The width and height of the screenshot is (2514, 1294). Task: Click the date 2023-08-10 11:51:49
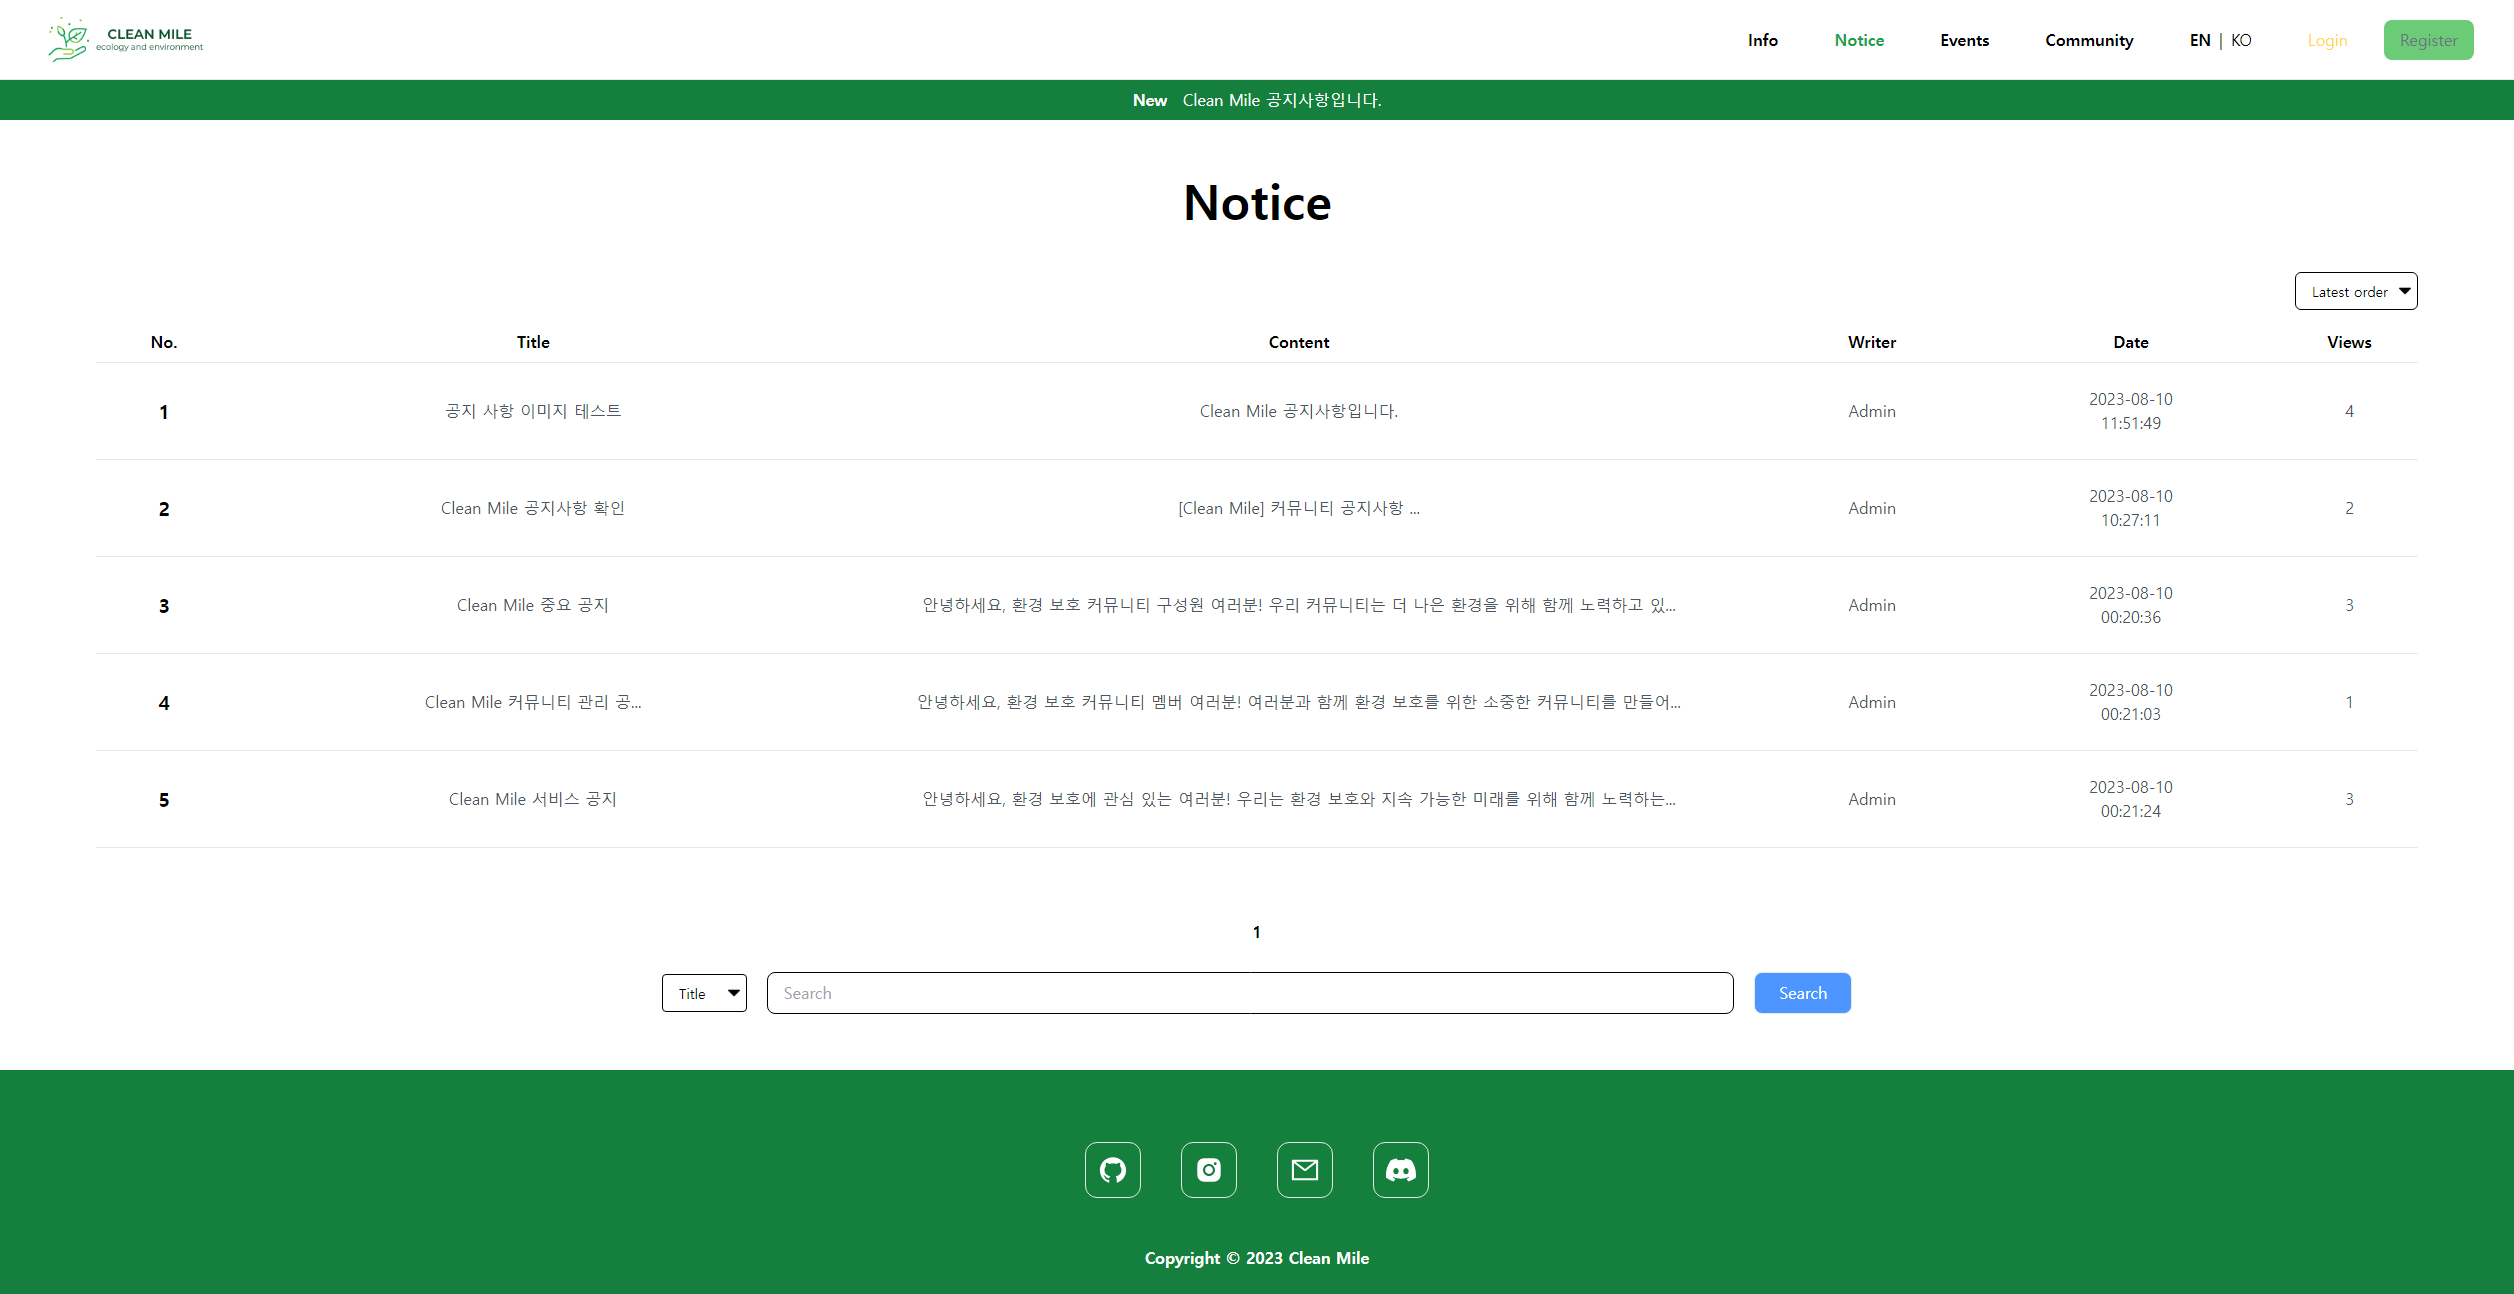[x=2131, y=411]
